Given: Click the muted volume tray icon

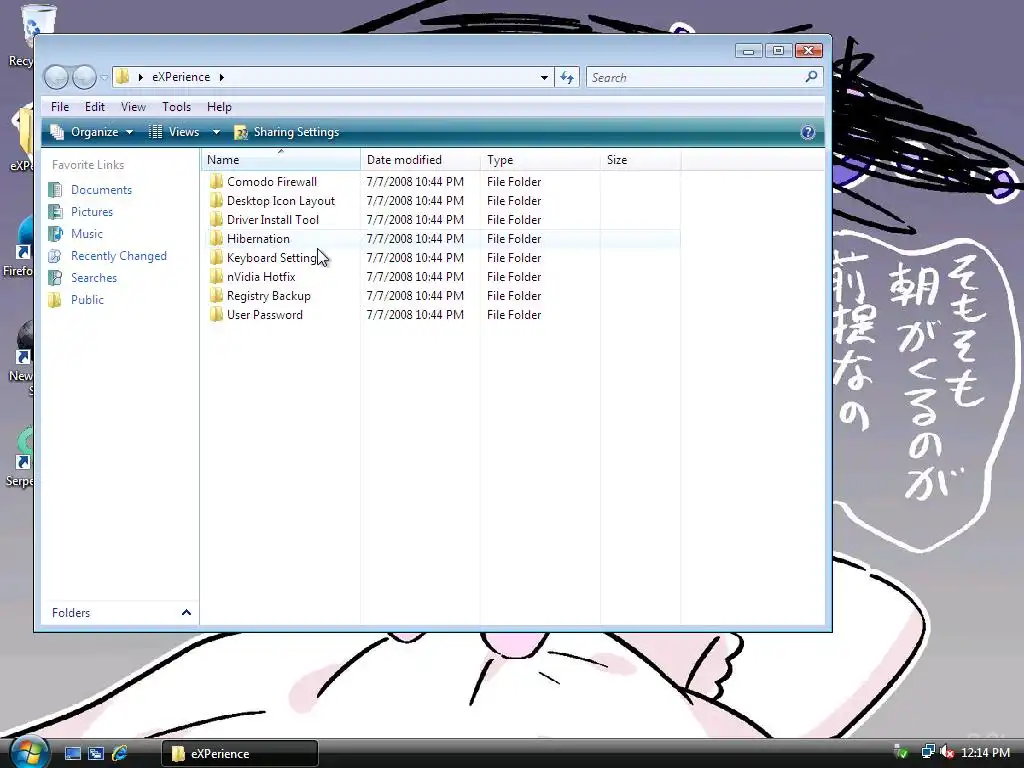Looking at the screenshot, I should pos(947,752).
